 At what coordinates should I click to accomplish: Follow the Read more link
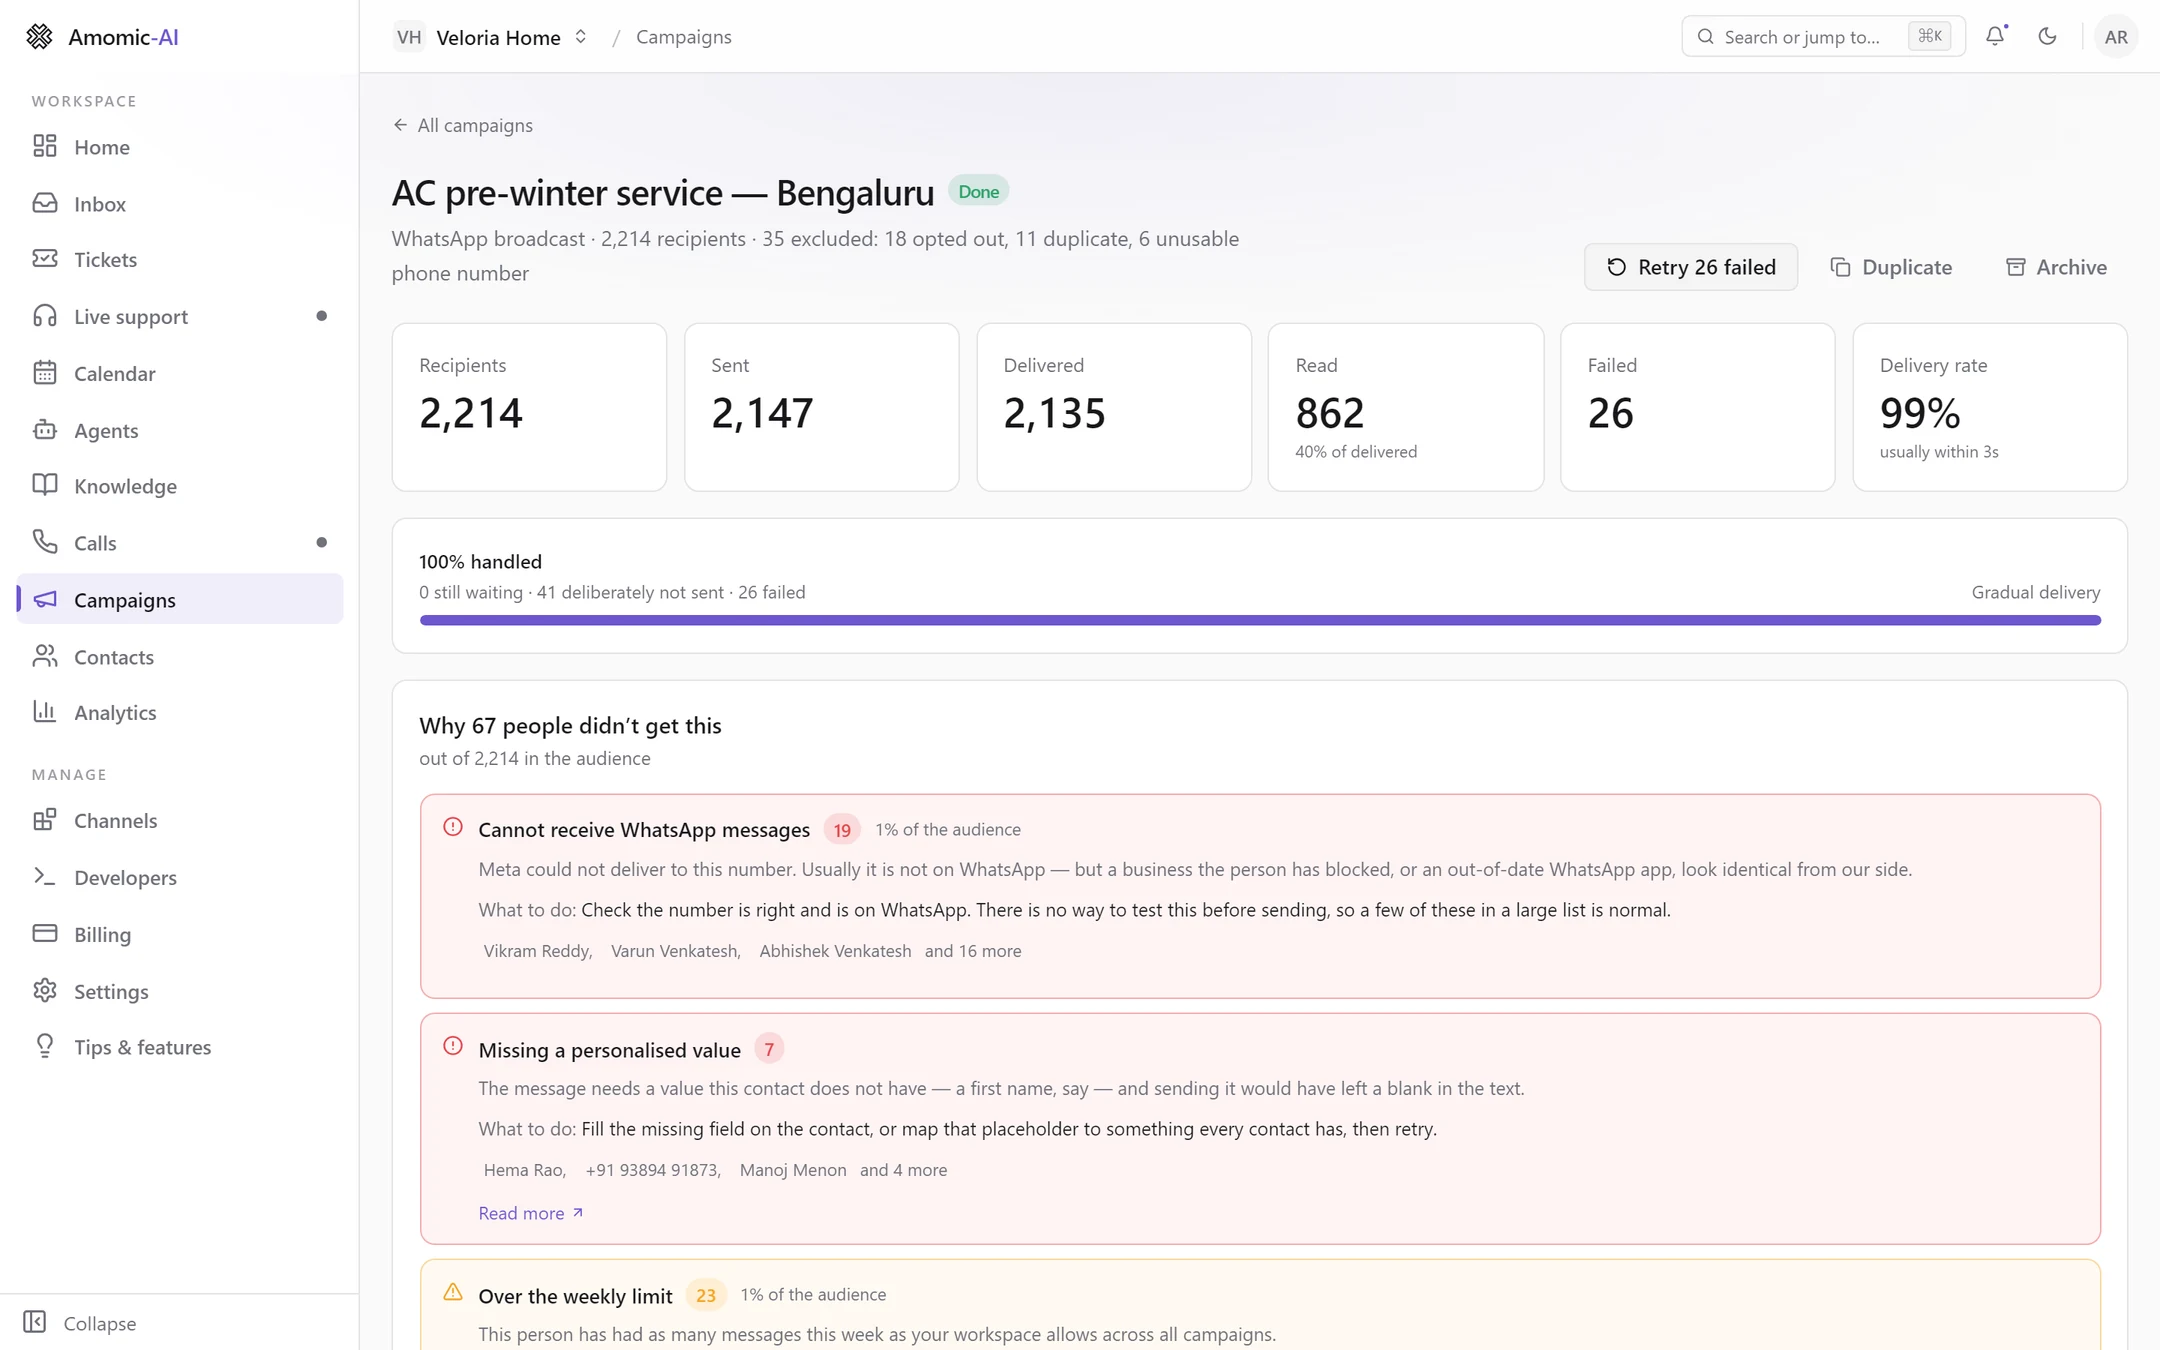[x=531, y=1213]
